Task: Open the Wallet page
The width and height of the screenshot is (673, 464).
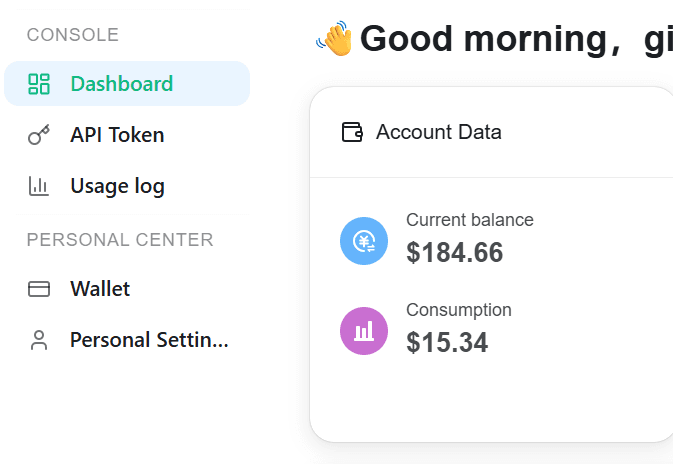Action: [127, 288]
